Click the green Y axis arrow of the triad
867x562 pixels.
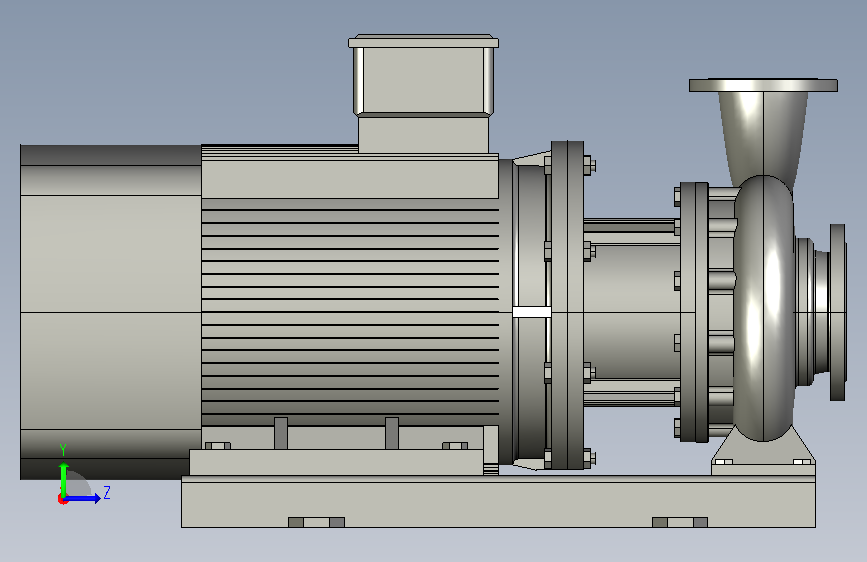pyautogui.click(x=64, y=479)
